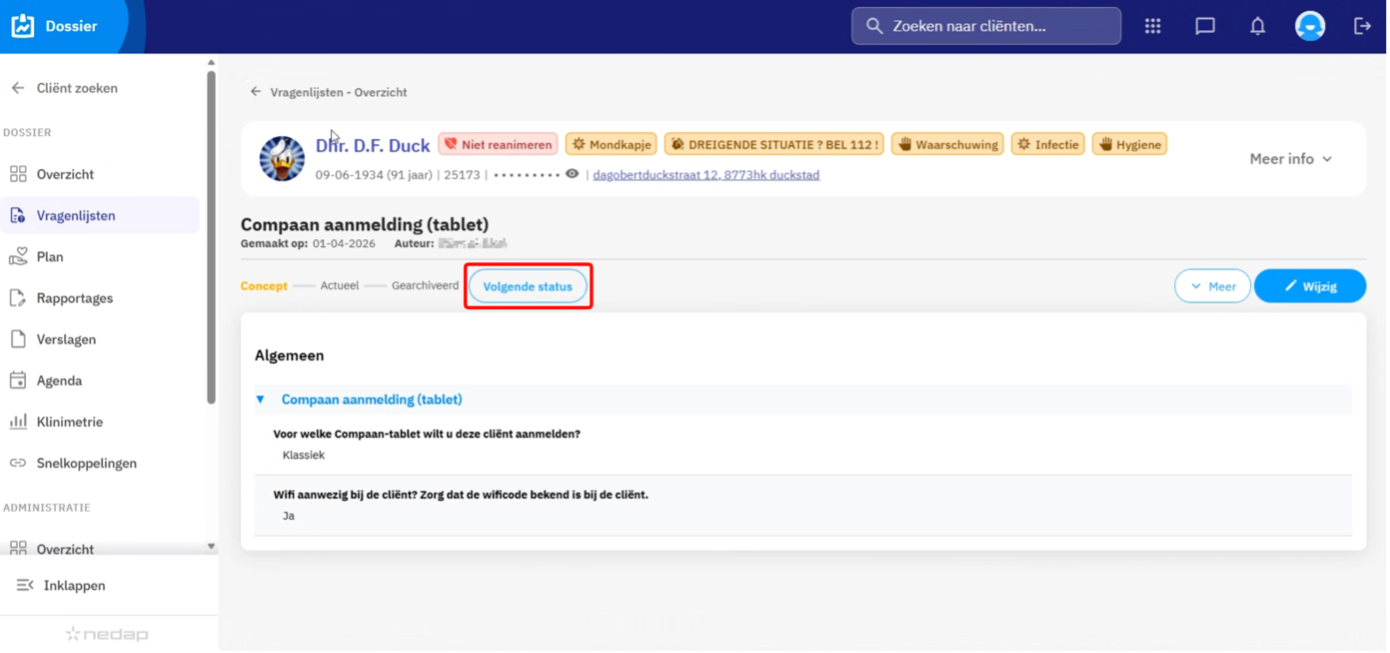
Task: Click the Mondkapje warning badge
Action: 611,144
